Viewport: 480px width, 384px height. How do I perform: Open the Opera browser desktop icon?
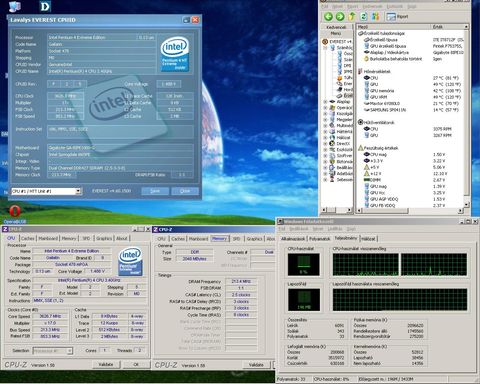15,211
